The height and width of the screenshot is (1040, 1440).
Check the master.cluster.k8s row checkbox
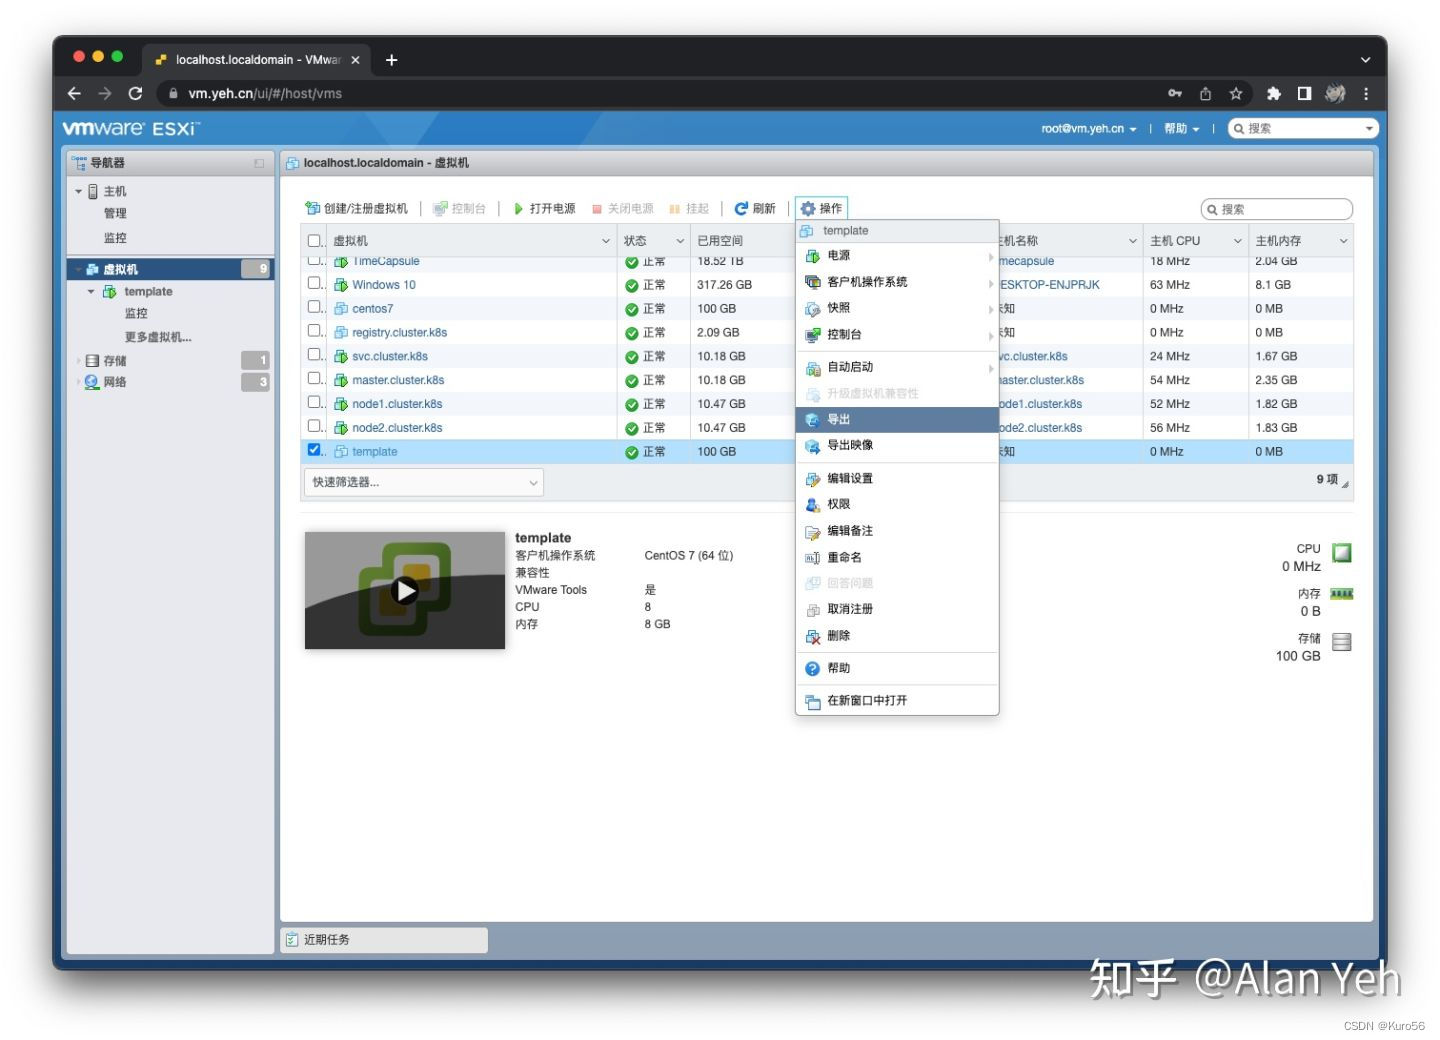point(314,378)
